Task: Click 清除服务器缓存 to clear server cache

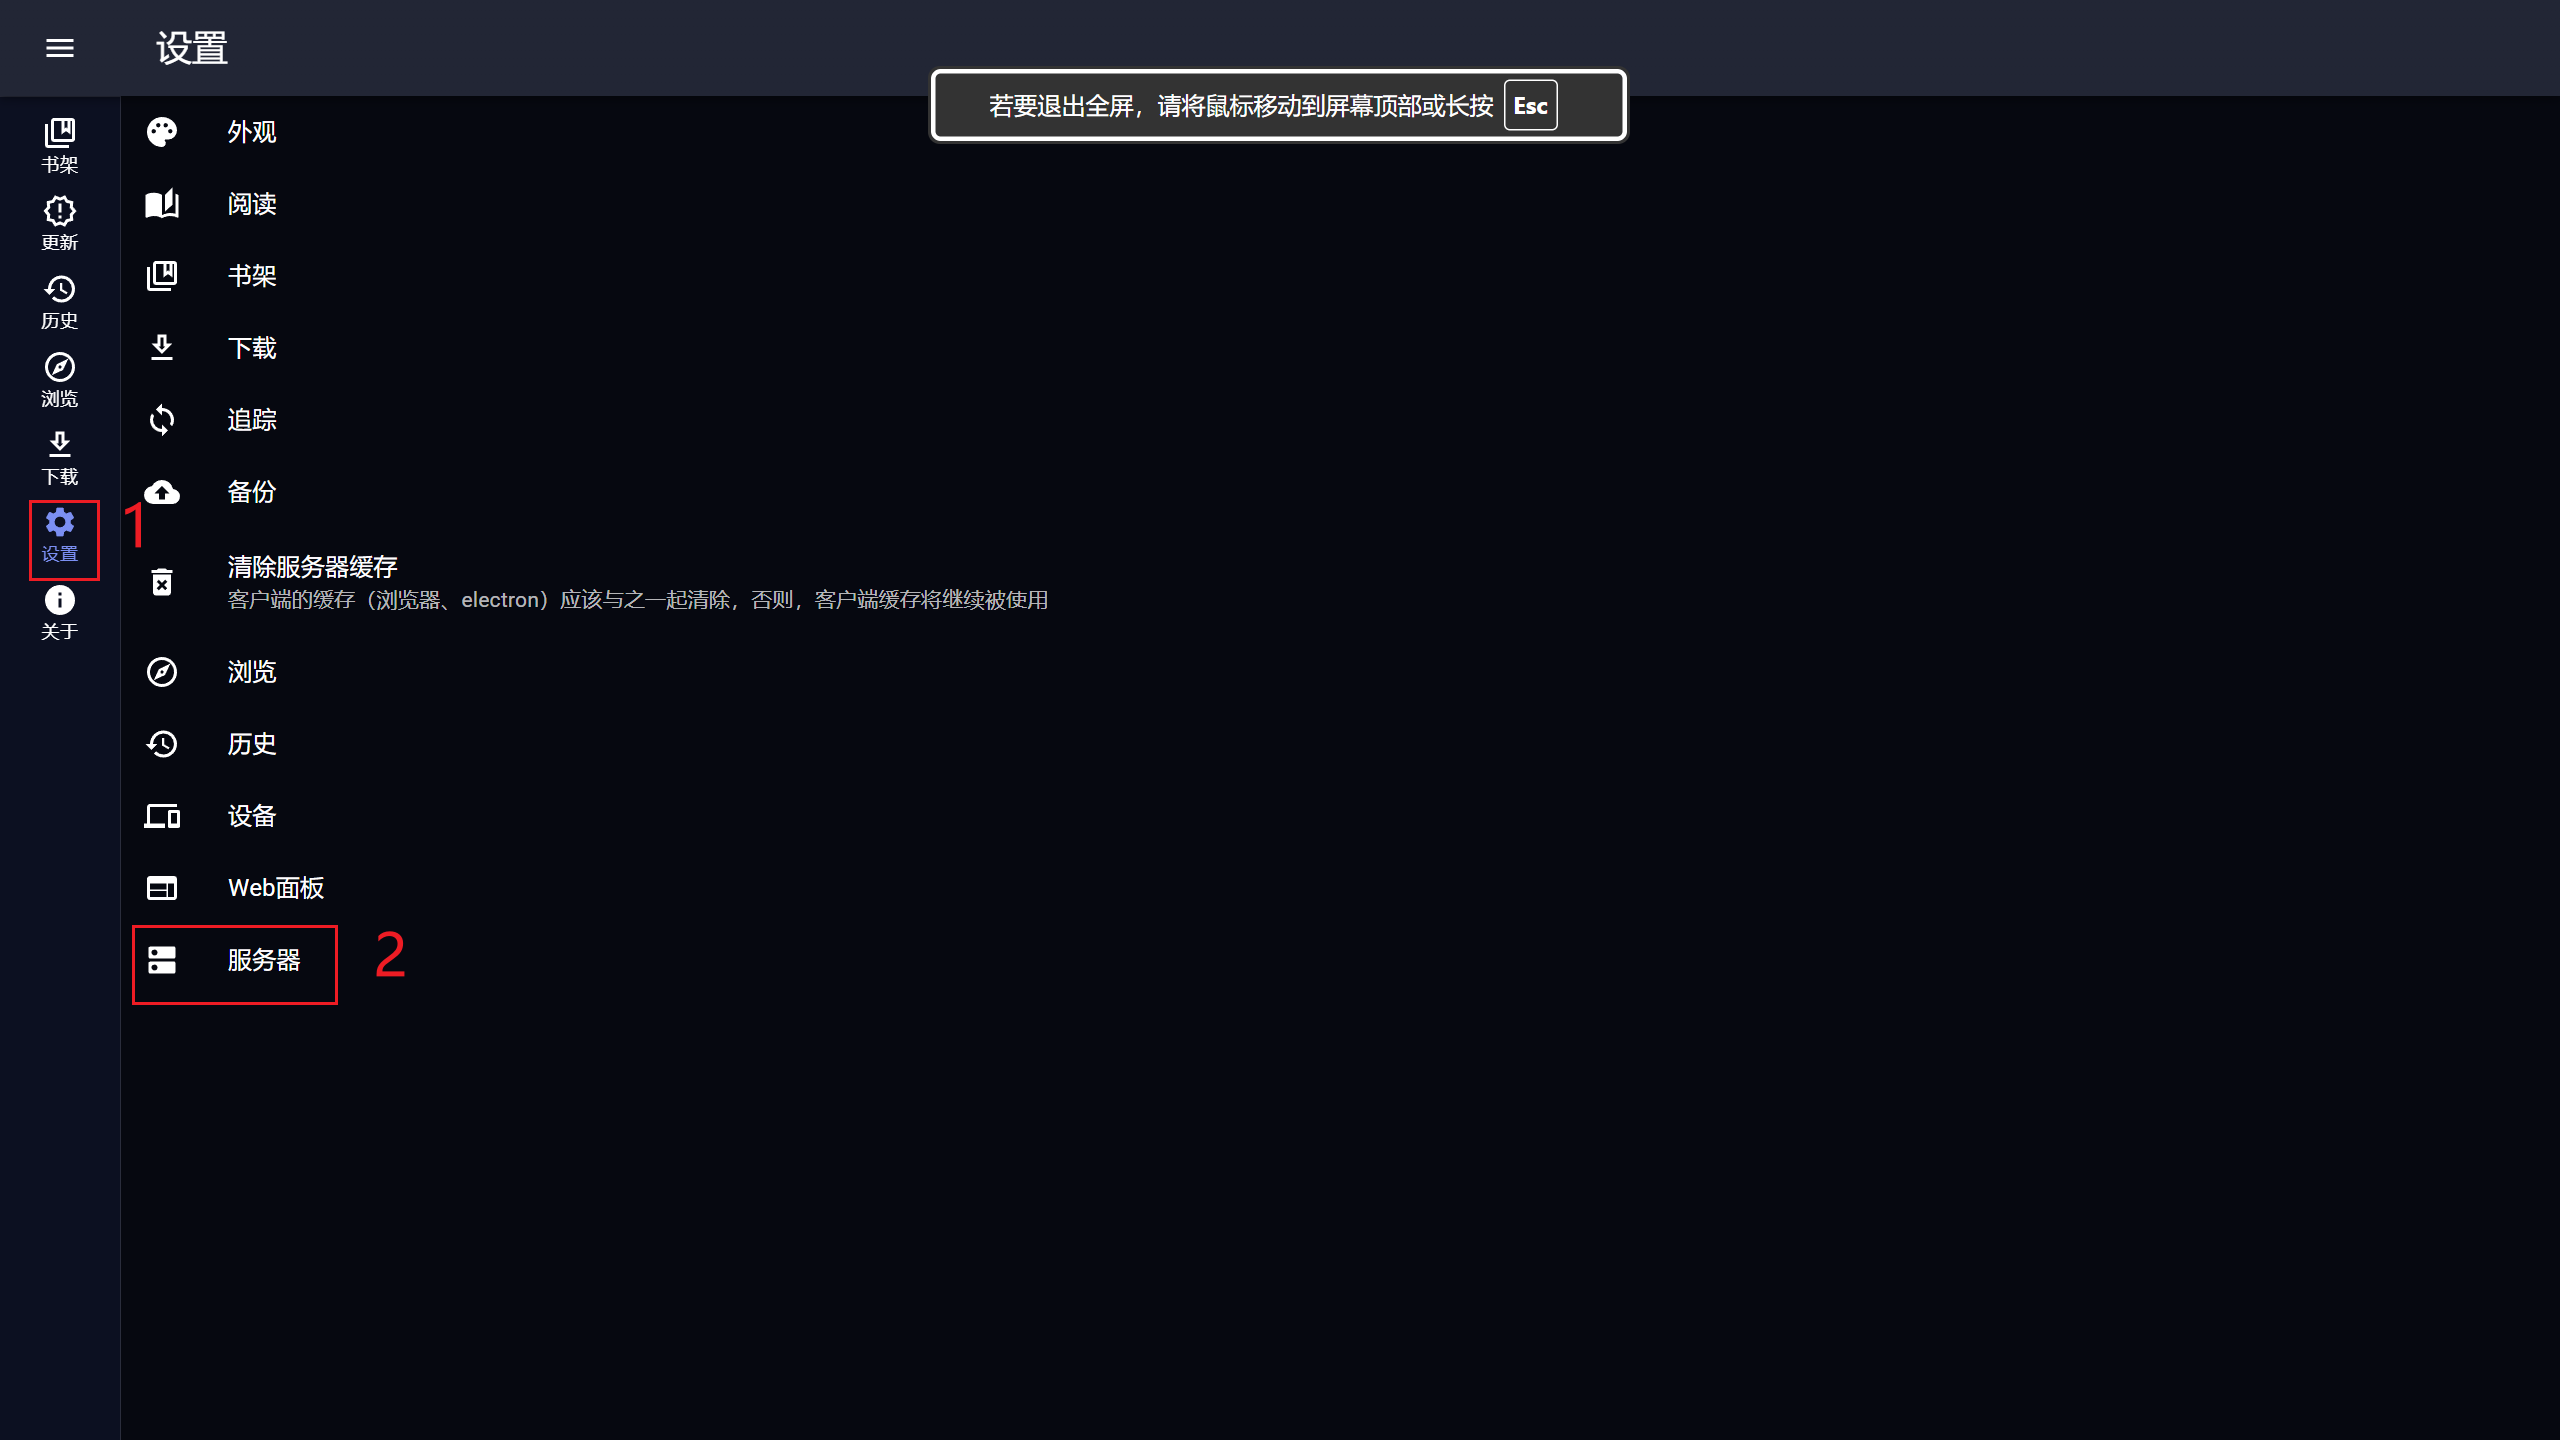Action: click(312, 568)
